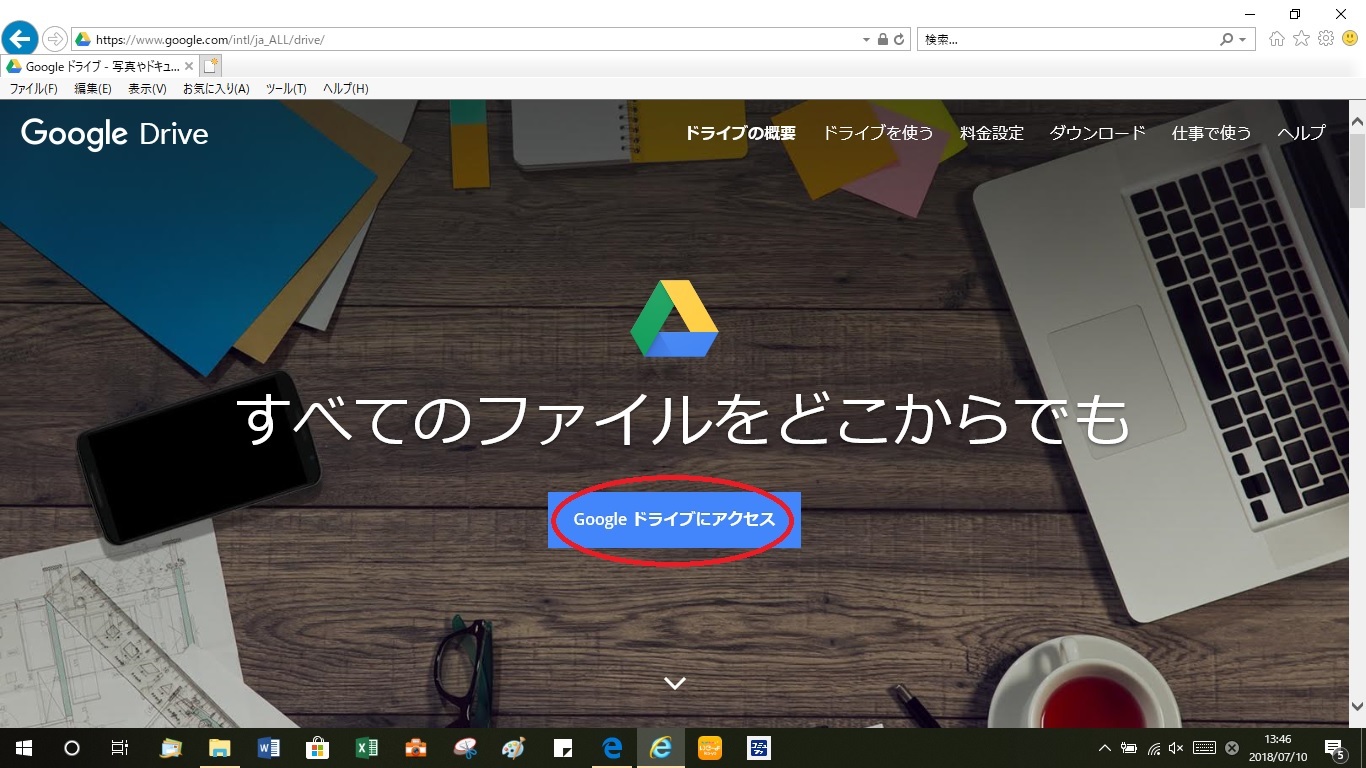The height and width of the screenshot is (768, 1366).
Task: Open the ダウンロード link
Action: coord(1097,133)
